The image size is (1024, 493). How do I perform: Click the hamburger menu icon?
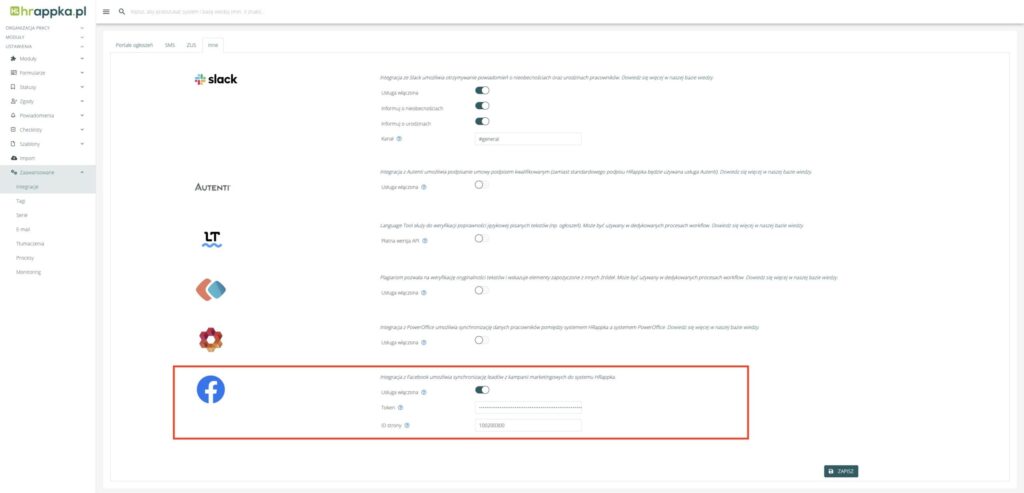click(x=106, y=11)
